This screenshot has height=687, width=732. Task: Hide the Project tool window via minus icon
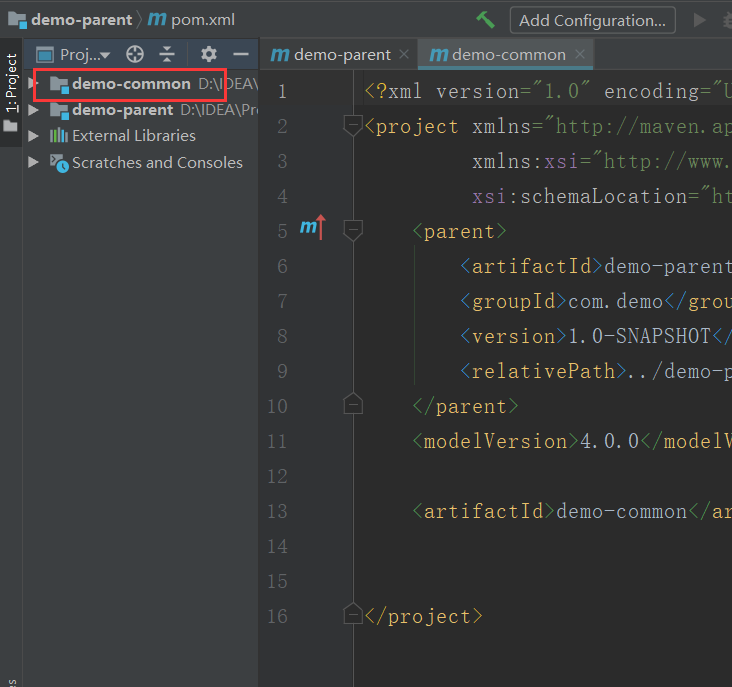[241, 55]
